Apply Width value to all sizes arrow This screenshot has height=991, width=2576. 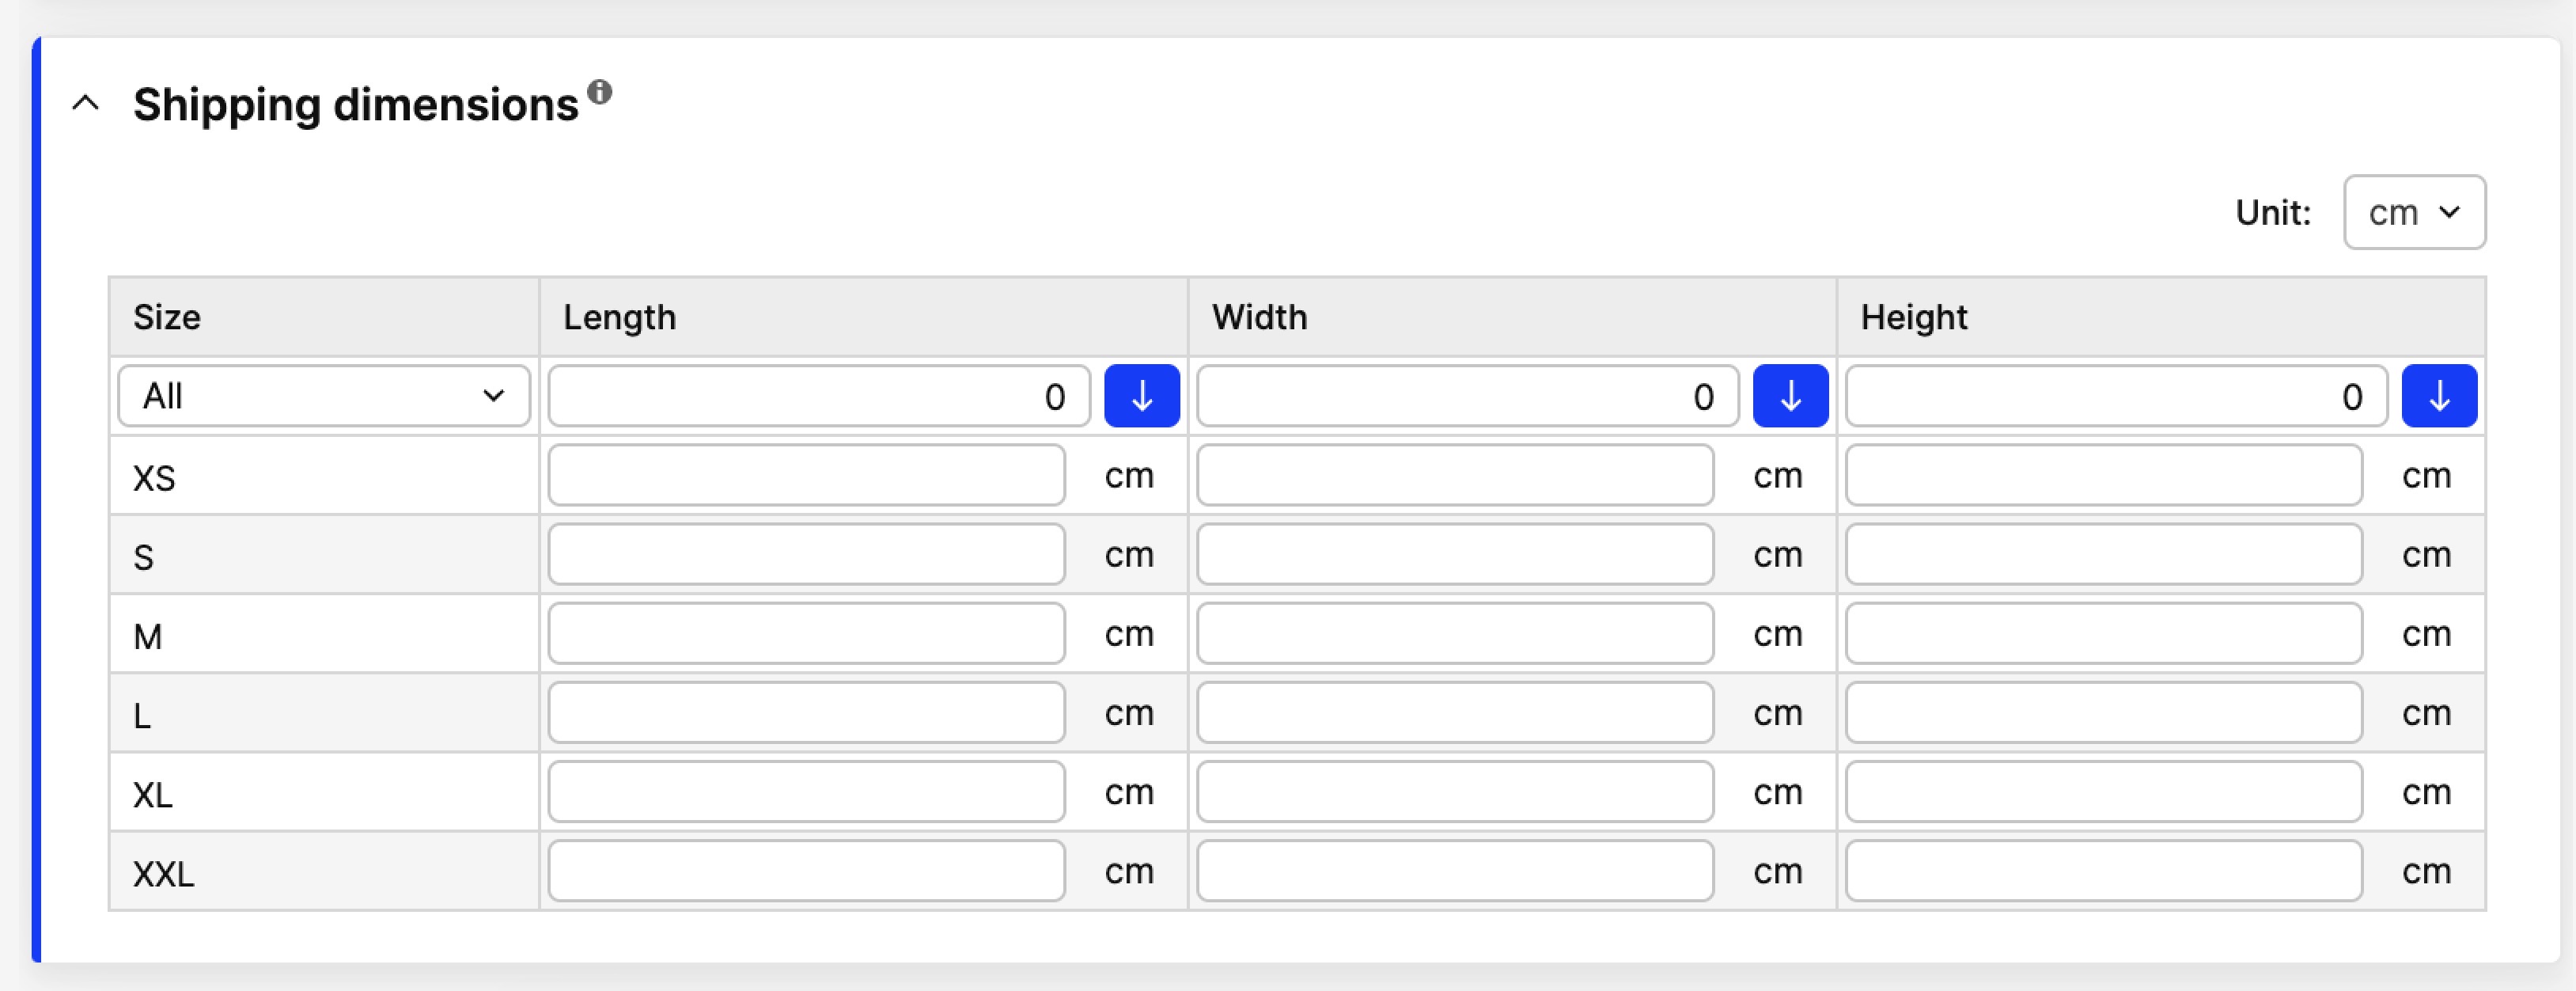point(1790,396)
